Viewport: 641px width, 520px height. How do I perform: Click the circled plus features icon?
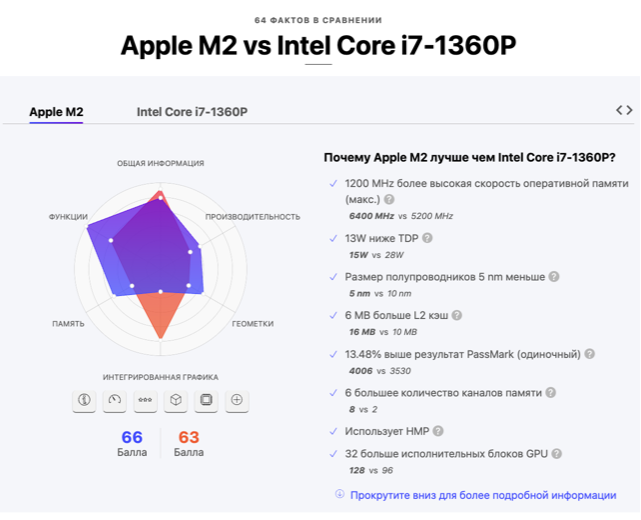(x=237, y=400)
